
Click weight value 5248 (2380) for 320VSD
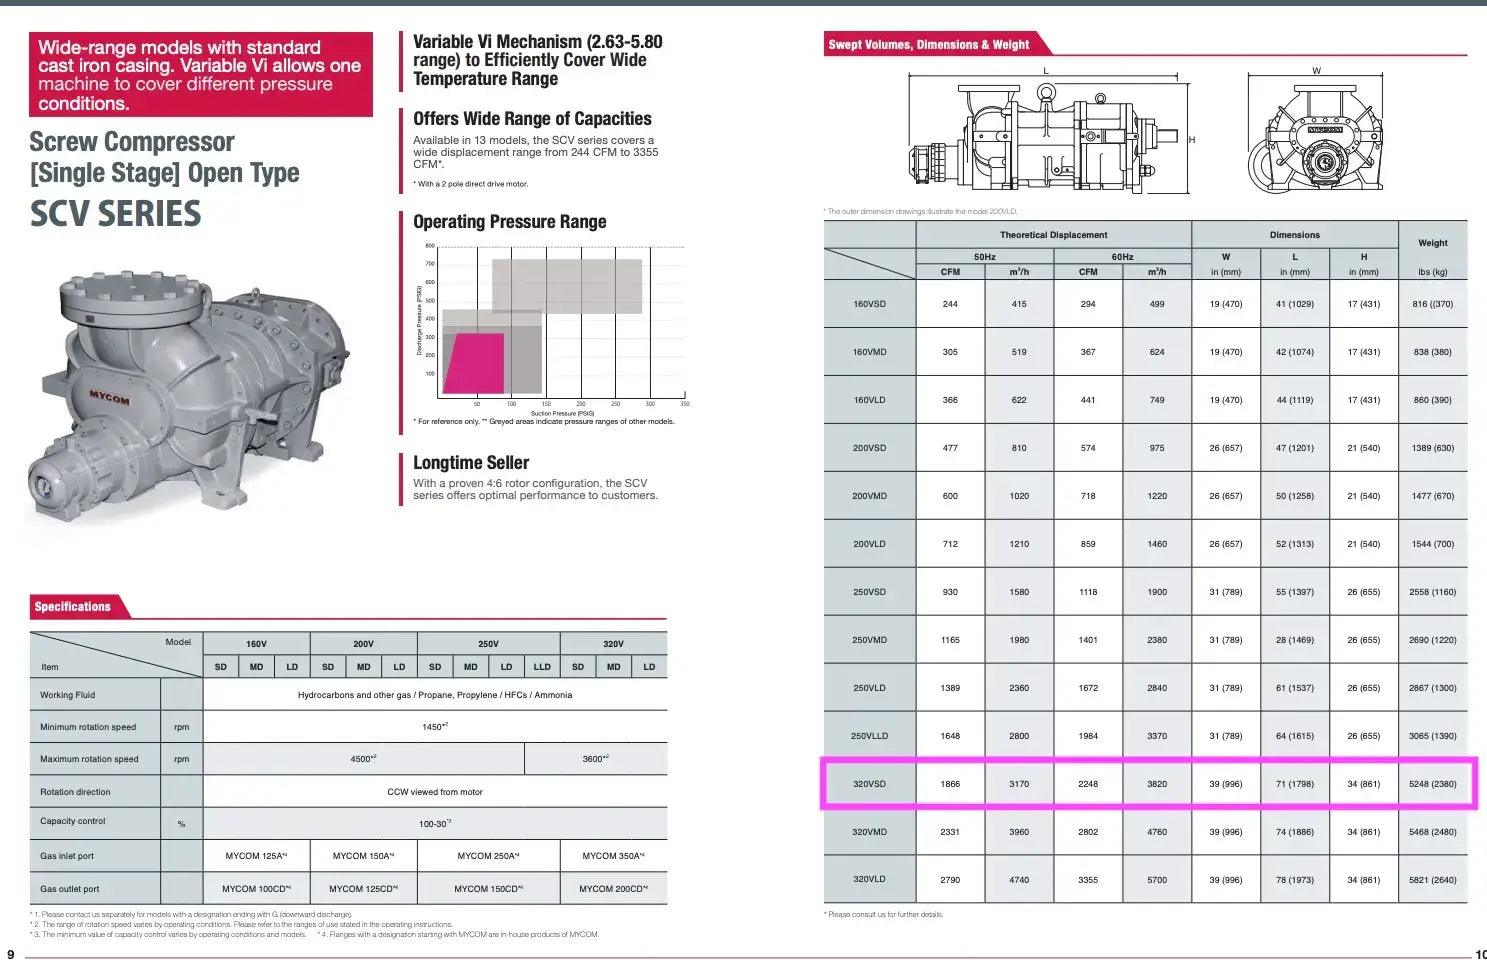(1432, 784)
